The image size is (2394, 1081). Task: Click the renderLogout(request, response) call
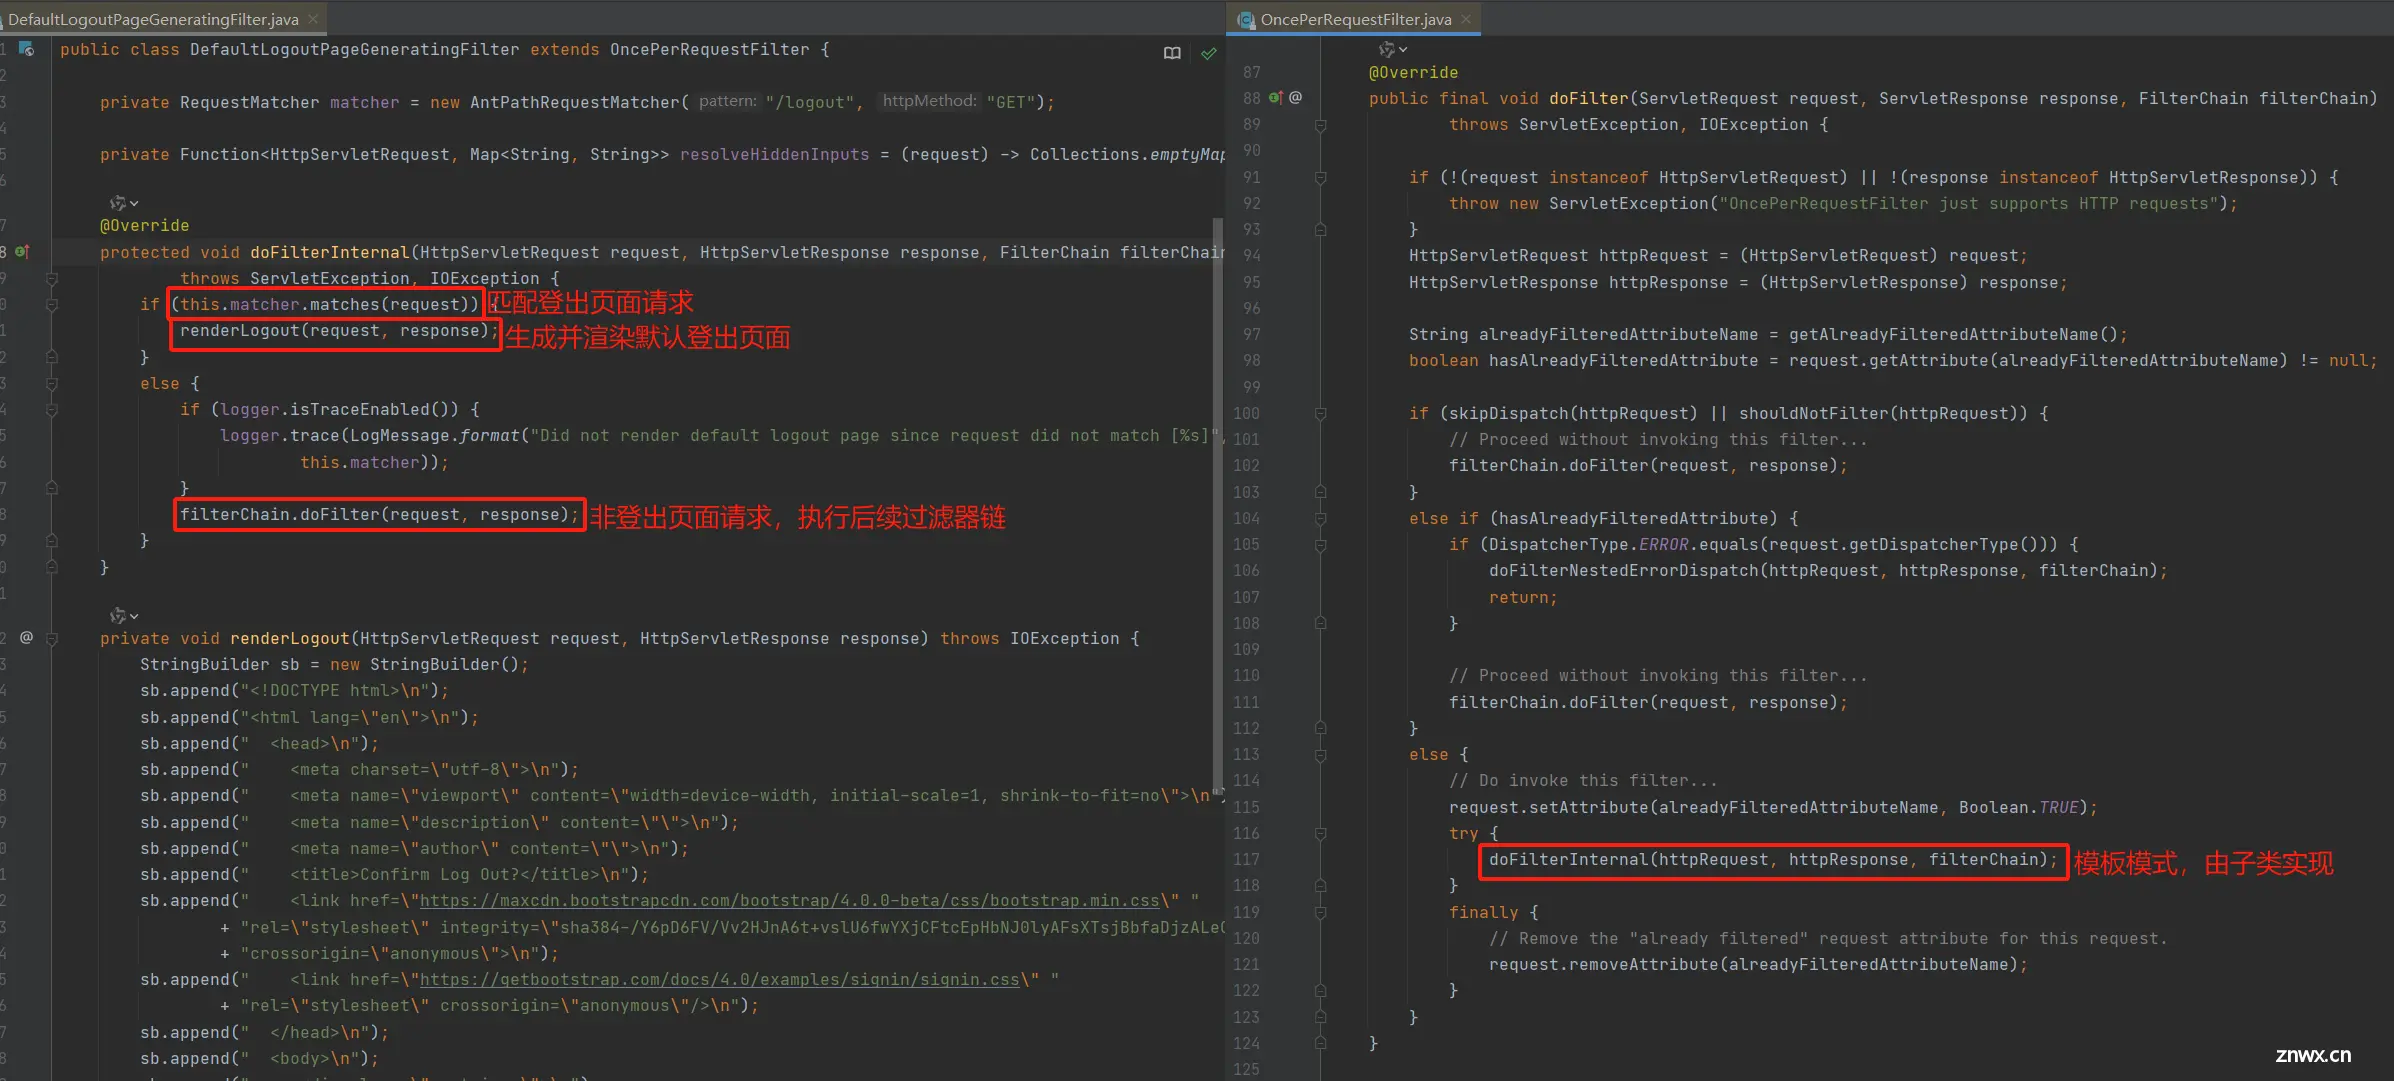pyautogui.click(x=338, y=331)
